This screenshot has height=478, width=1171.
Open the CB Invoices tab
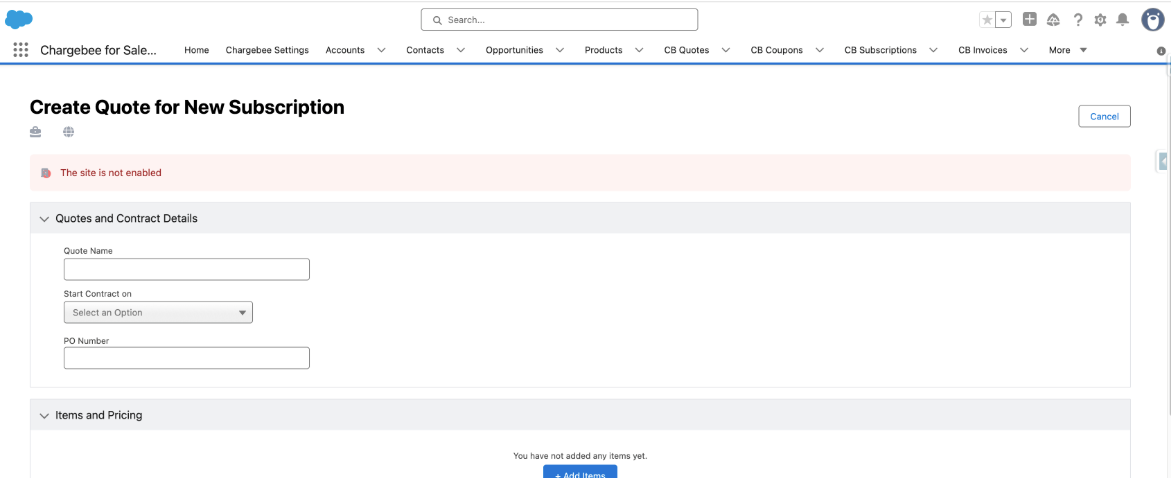point(983,50)
